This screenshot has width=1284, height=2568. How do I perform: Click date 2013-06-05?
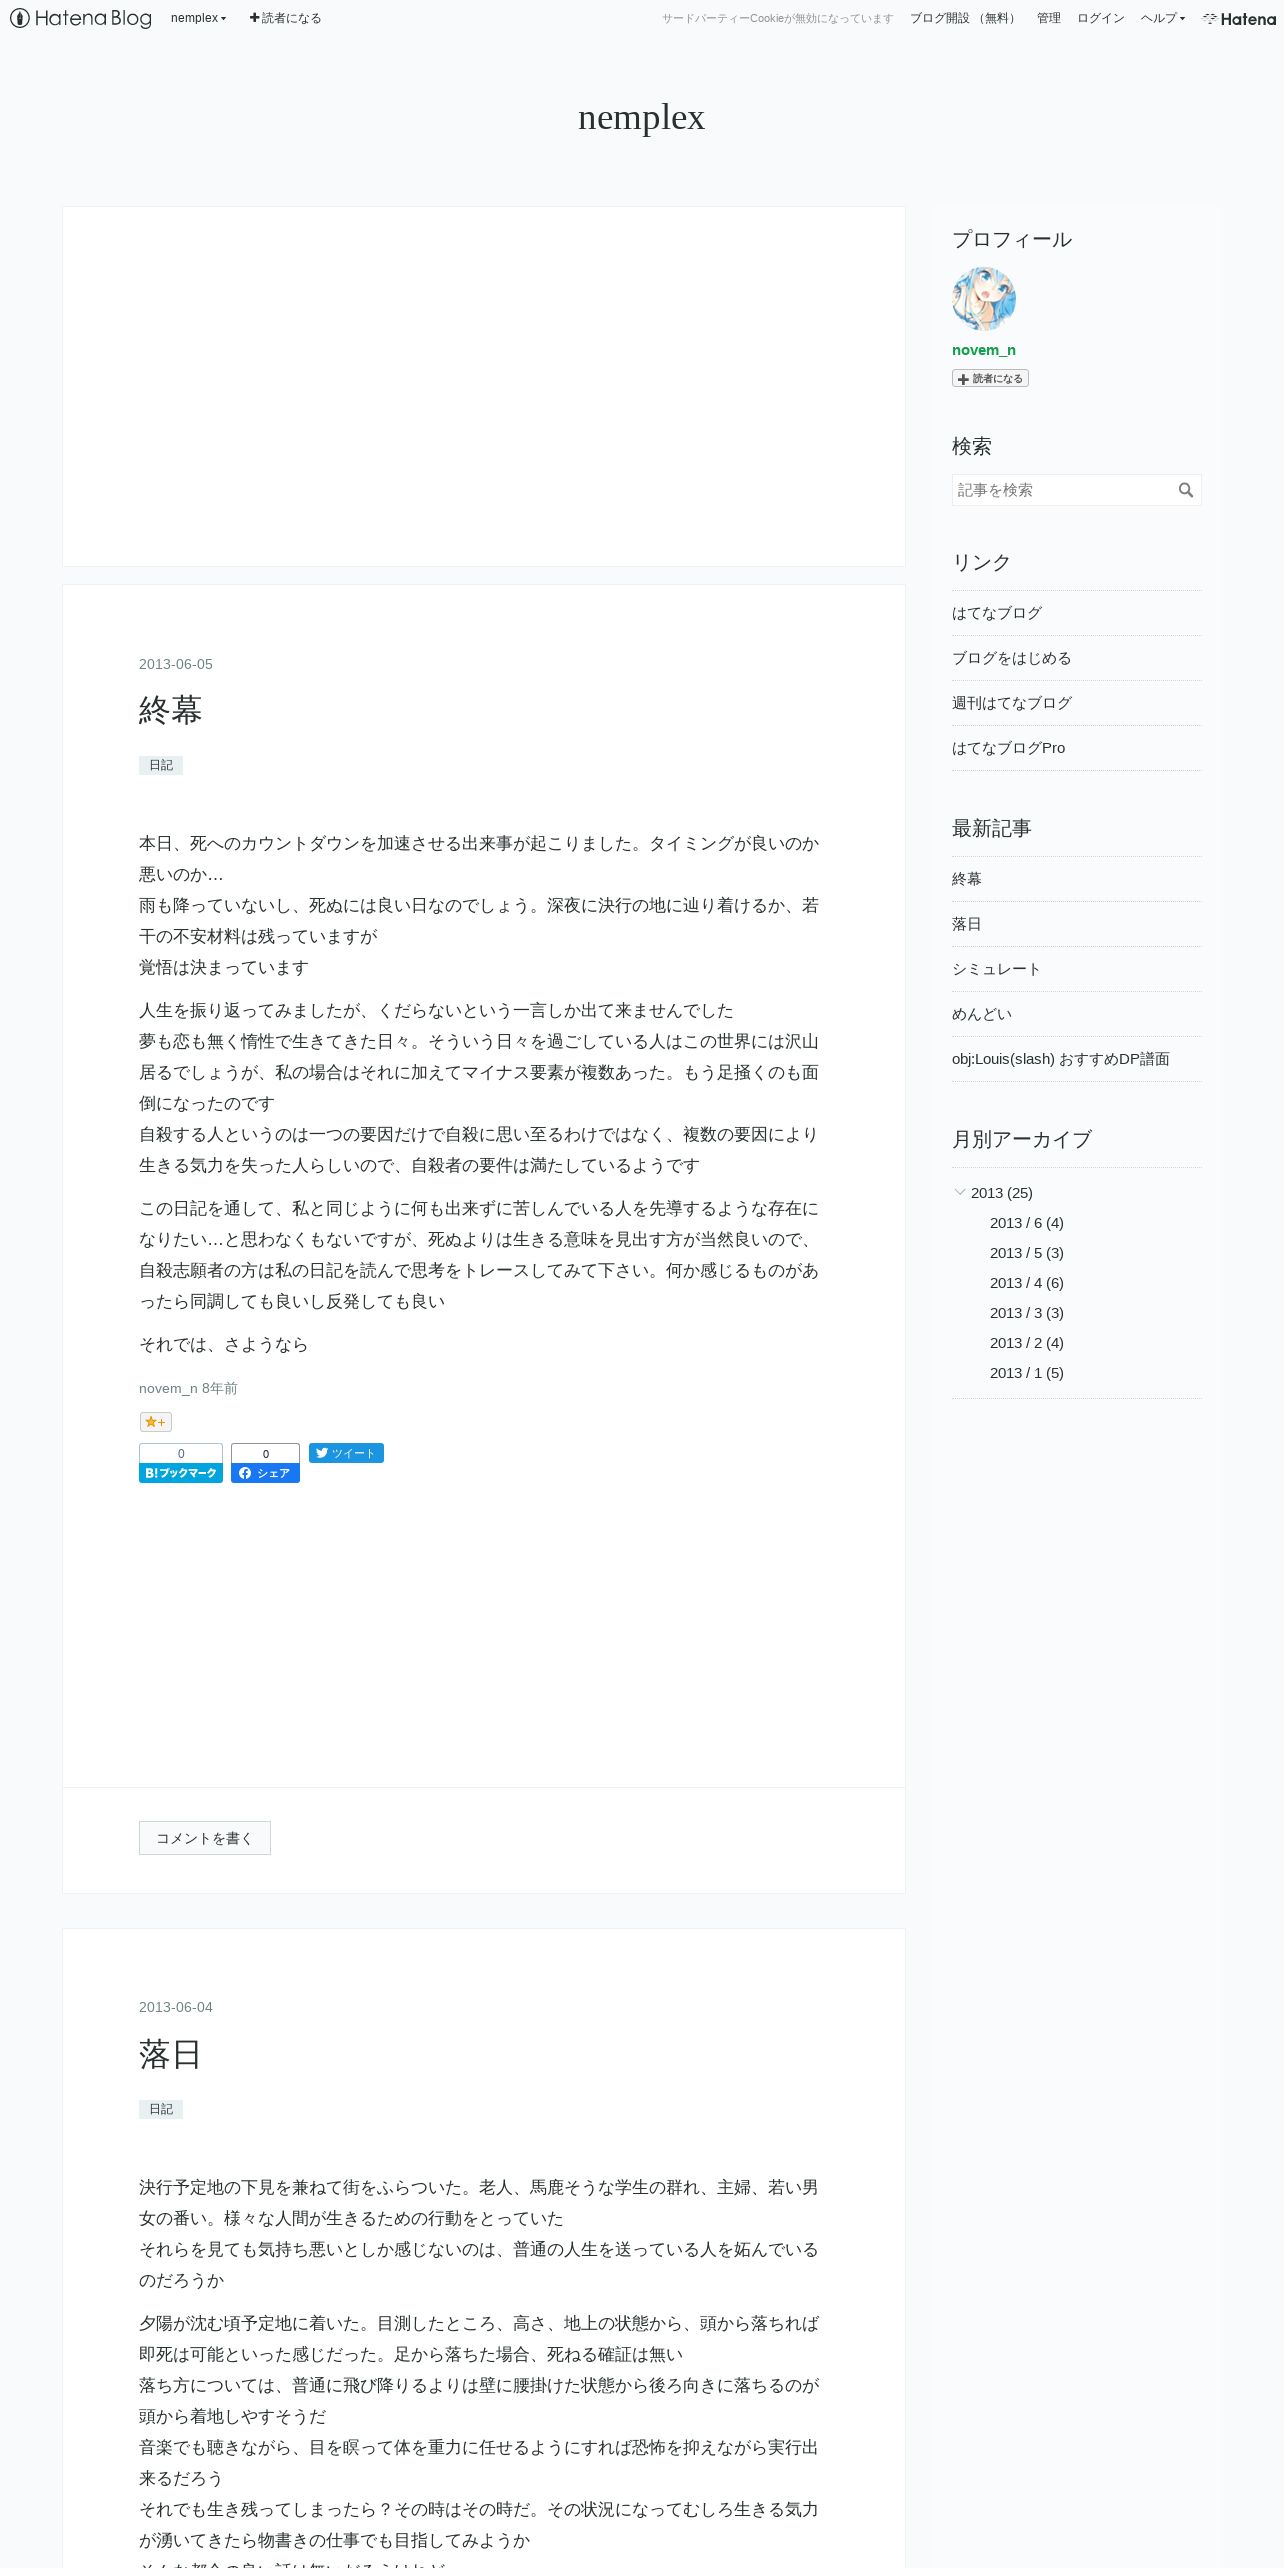tap(176, 664)
